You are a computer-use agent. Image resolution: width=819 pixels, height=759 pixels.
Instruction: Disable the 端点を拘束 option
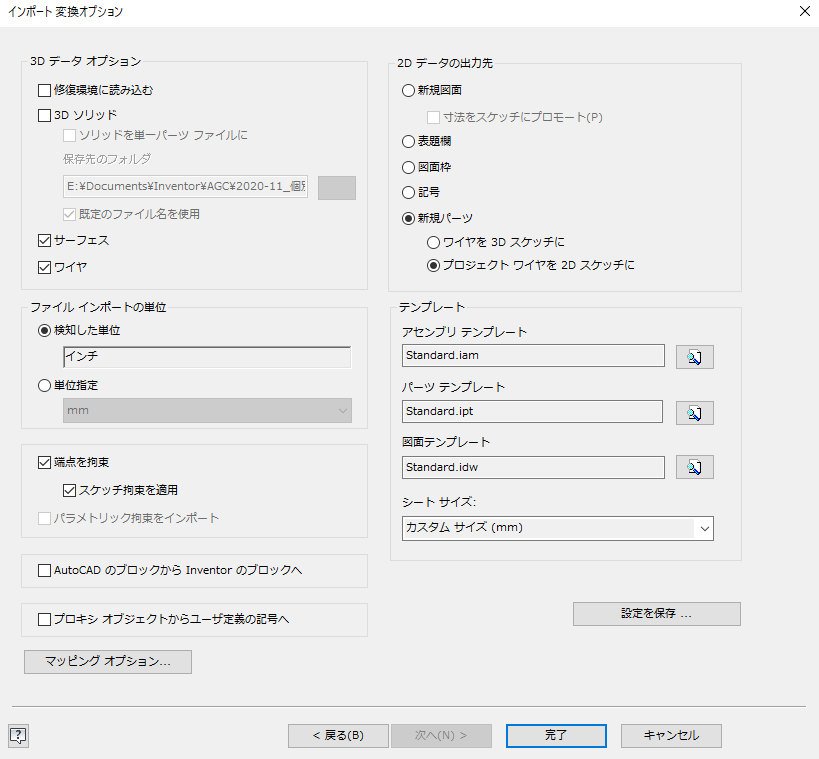click(45, 463)
